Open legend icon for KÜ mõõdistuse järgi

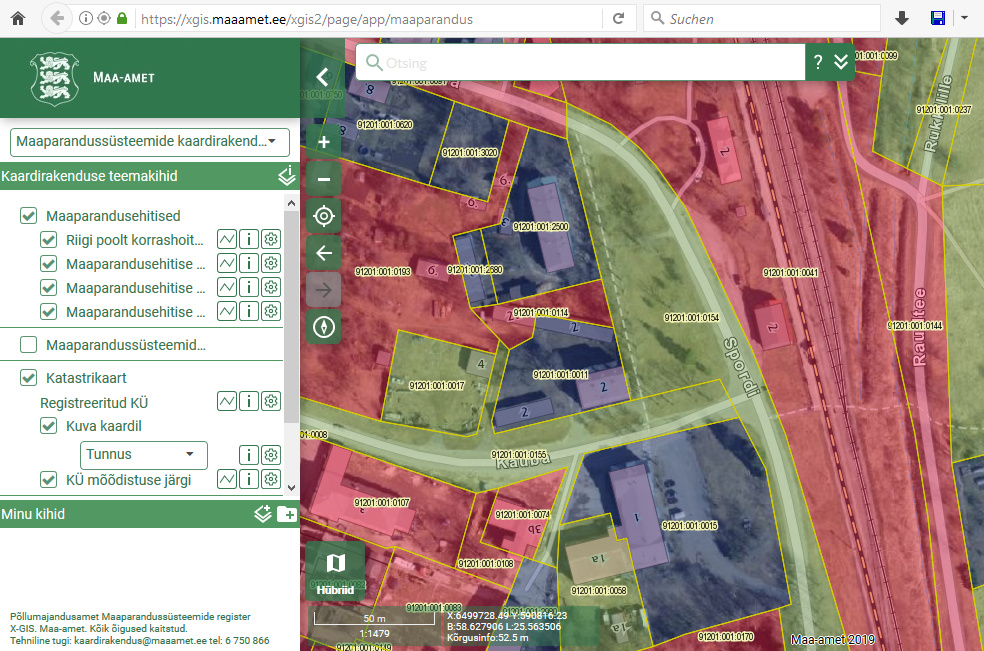click(227, 480)
